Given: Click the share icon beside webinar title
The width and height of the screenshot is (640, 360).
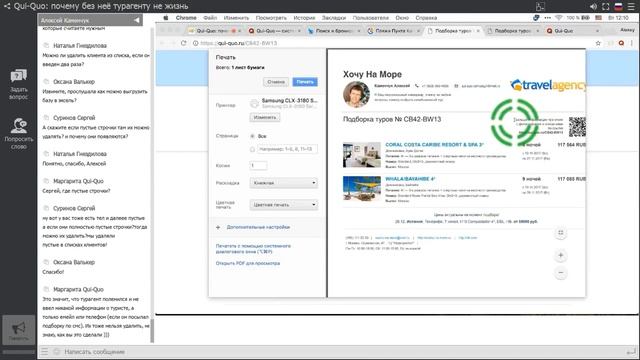Looking at the screenshot, I should click(7, 6).
